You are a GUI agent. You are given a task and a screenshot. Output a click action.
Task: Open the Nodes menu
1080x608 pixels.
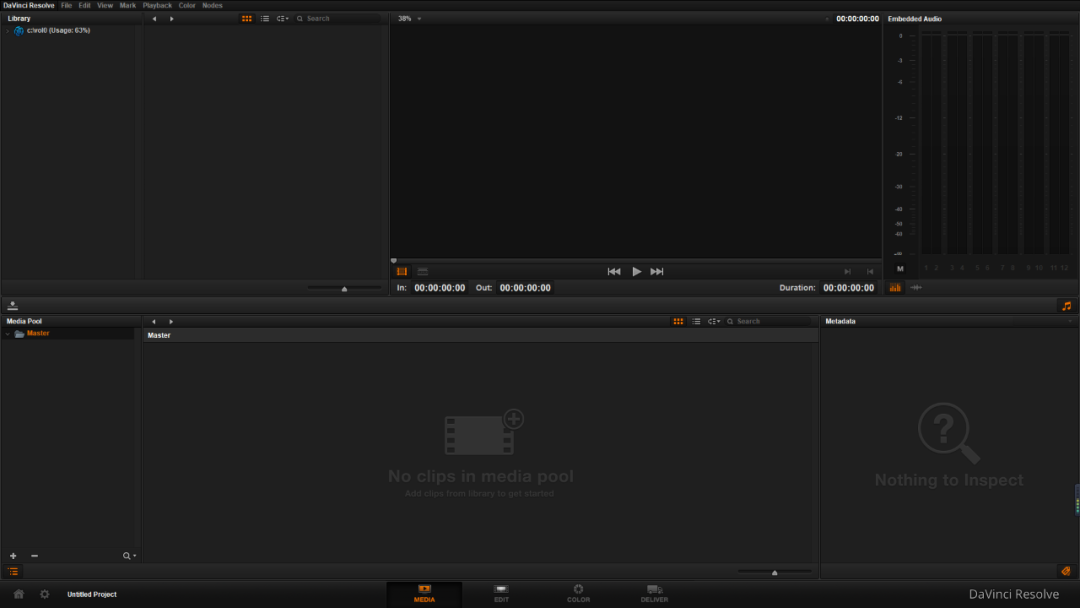coord(212,6)
